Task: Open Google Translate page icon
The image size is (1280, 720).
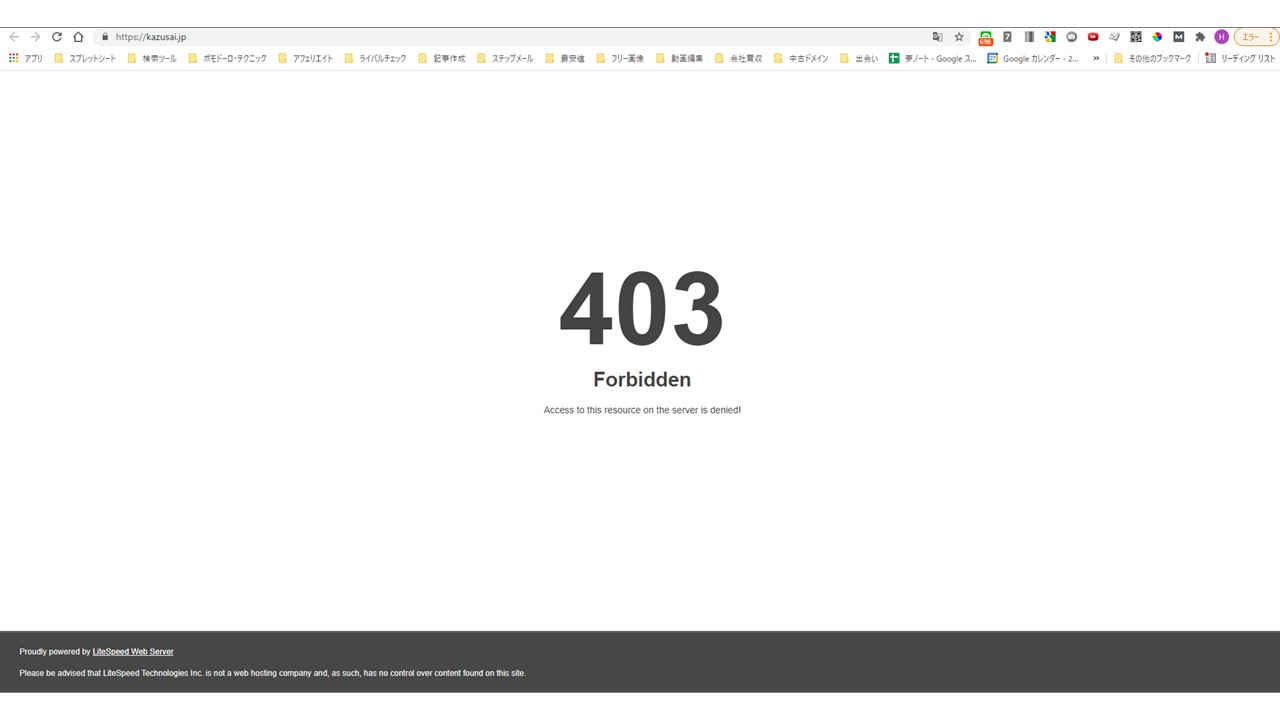Action: tap(937, 37)
